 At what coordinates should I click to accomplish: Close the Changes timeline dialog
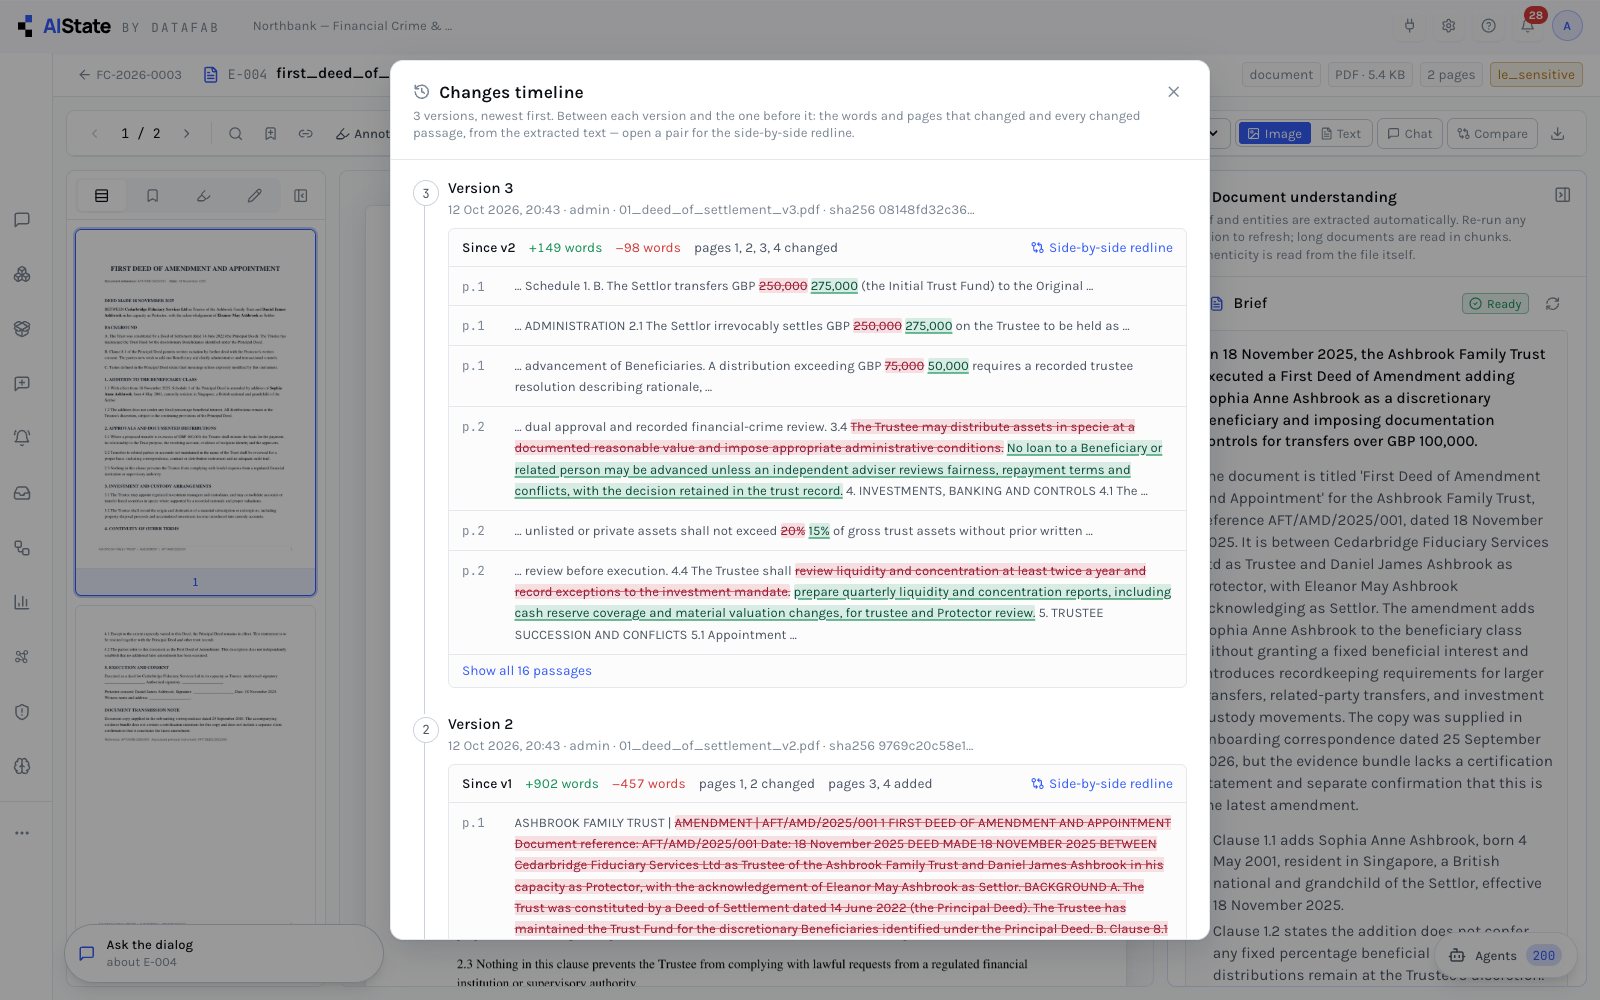point(1173,92)
